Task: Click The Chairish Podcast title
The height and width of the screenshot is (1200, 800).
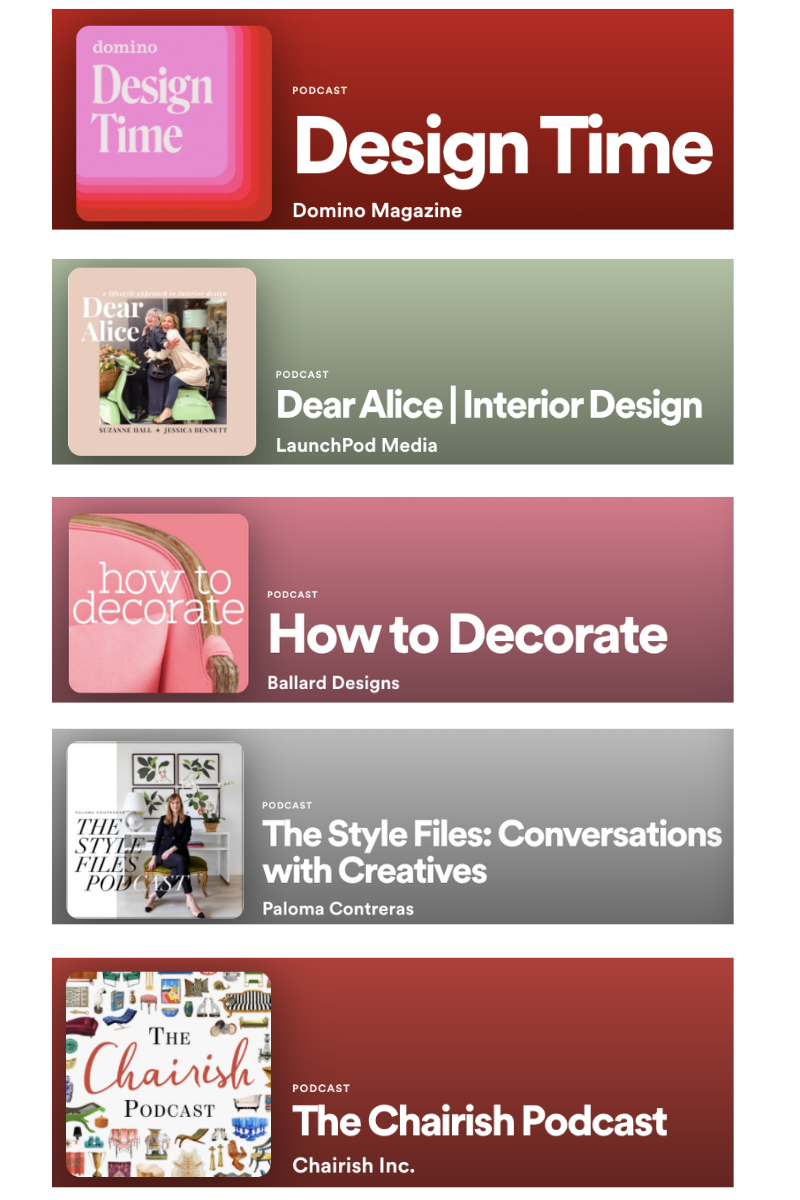Action: coord(480,1121)
